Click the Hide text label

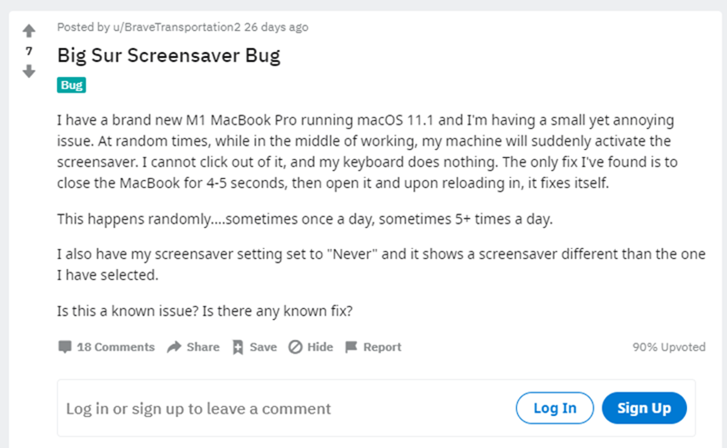(320, 347)
